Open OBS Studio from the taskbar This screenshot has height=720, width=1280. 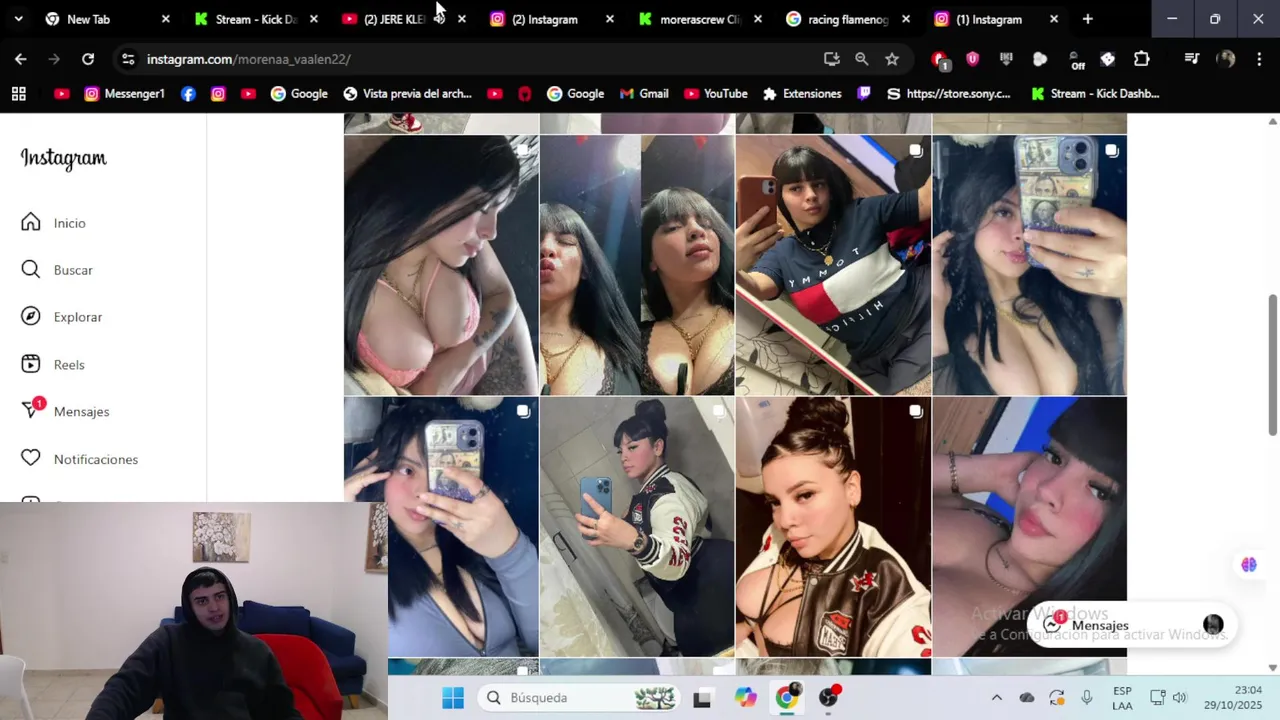point(829,698)
